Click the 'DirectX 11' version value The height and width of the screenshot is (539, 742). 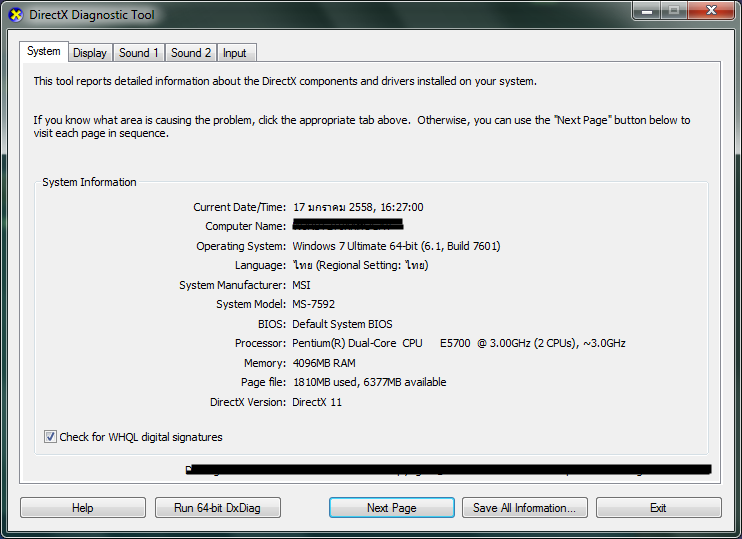pos(317,402)
